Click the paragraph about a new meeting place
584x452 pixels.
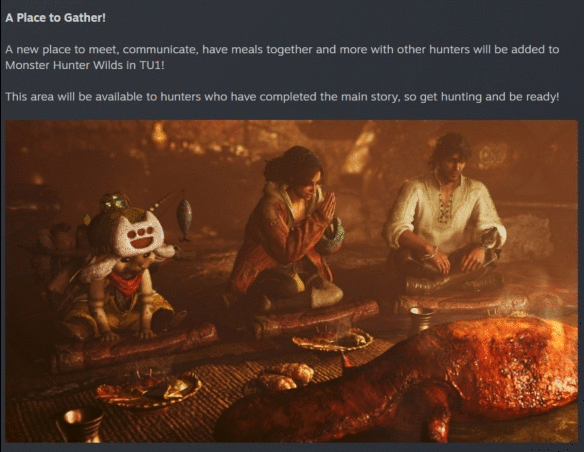coord(282,57)
